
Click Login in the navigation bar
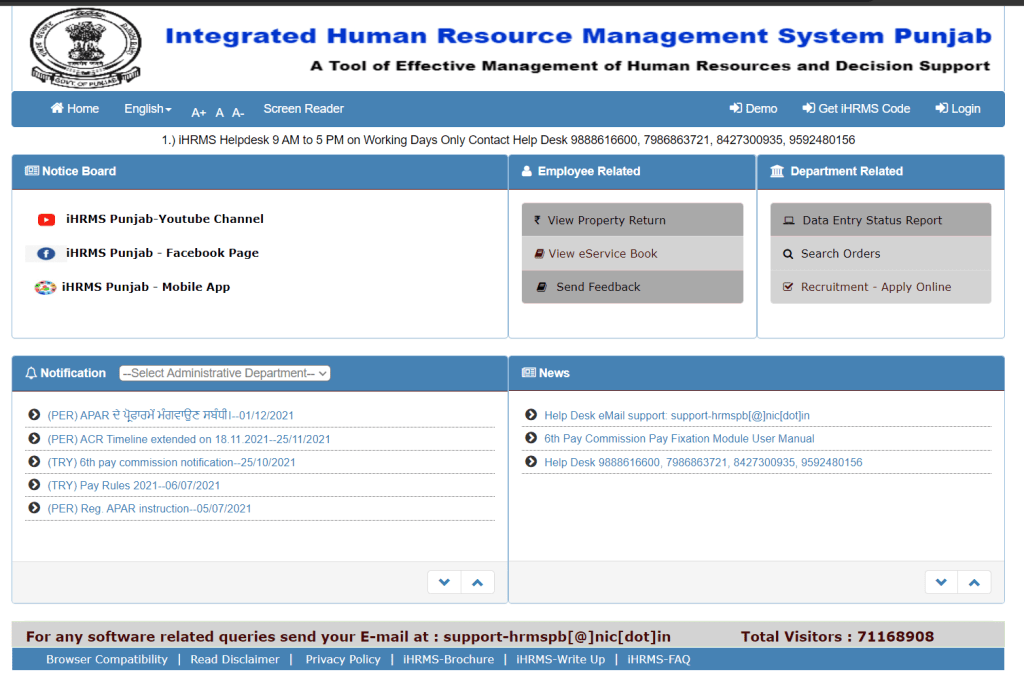click(958, 109)
